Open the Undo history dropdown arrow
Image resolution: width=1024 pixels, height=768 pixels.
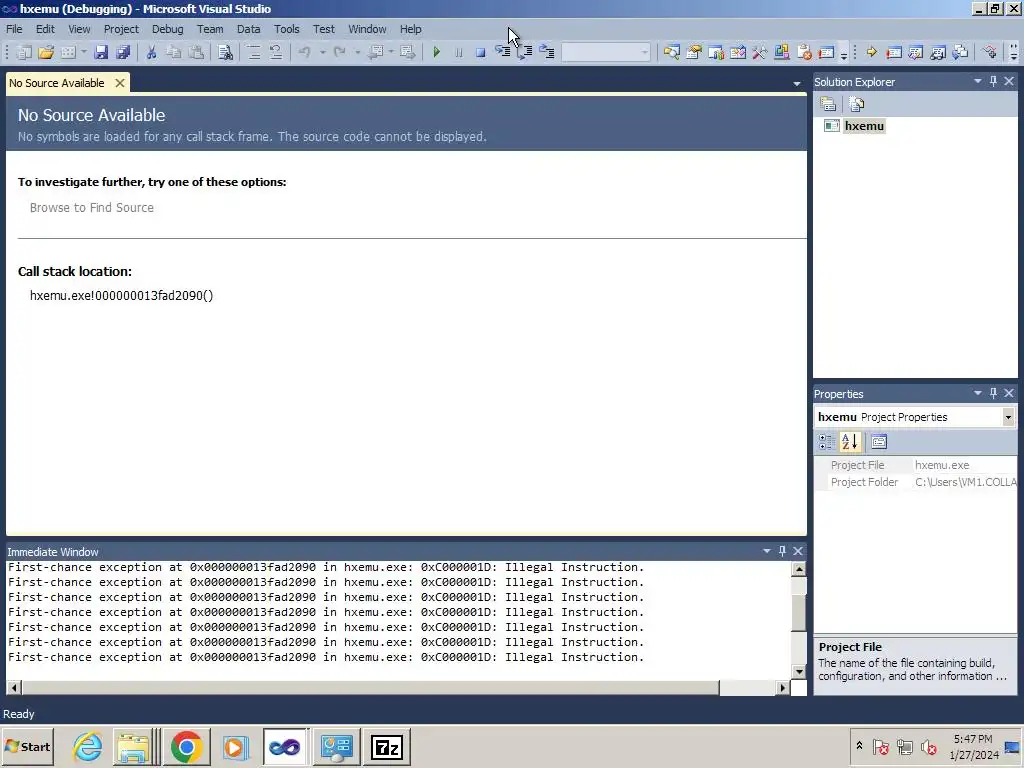[322, 52]
